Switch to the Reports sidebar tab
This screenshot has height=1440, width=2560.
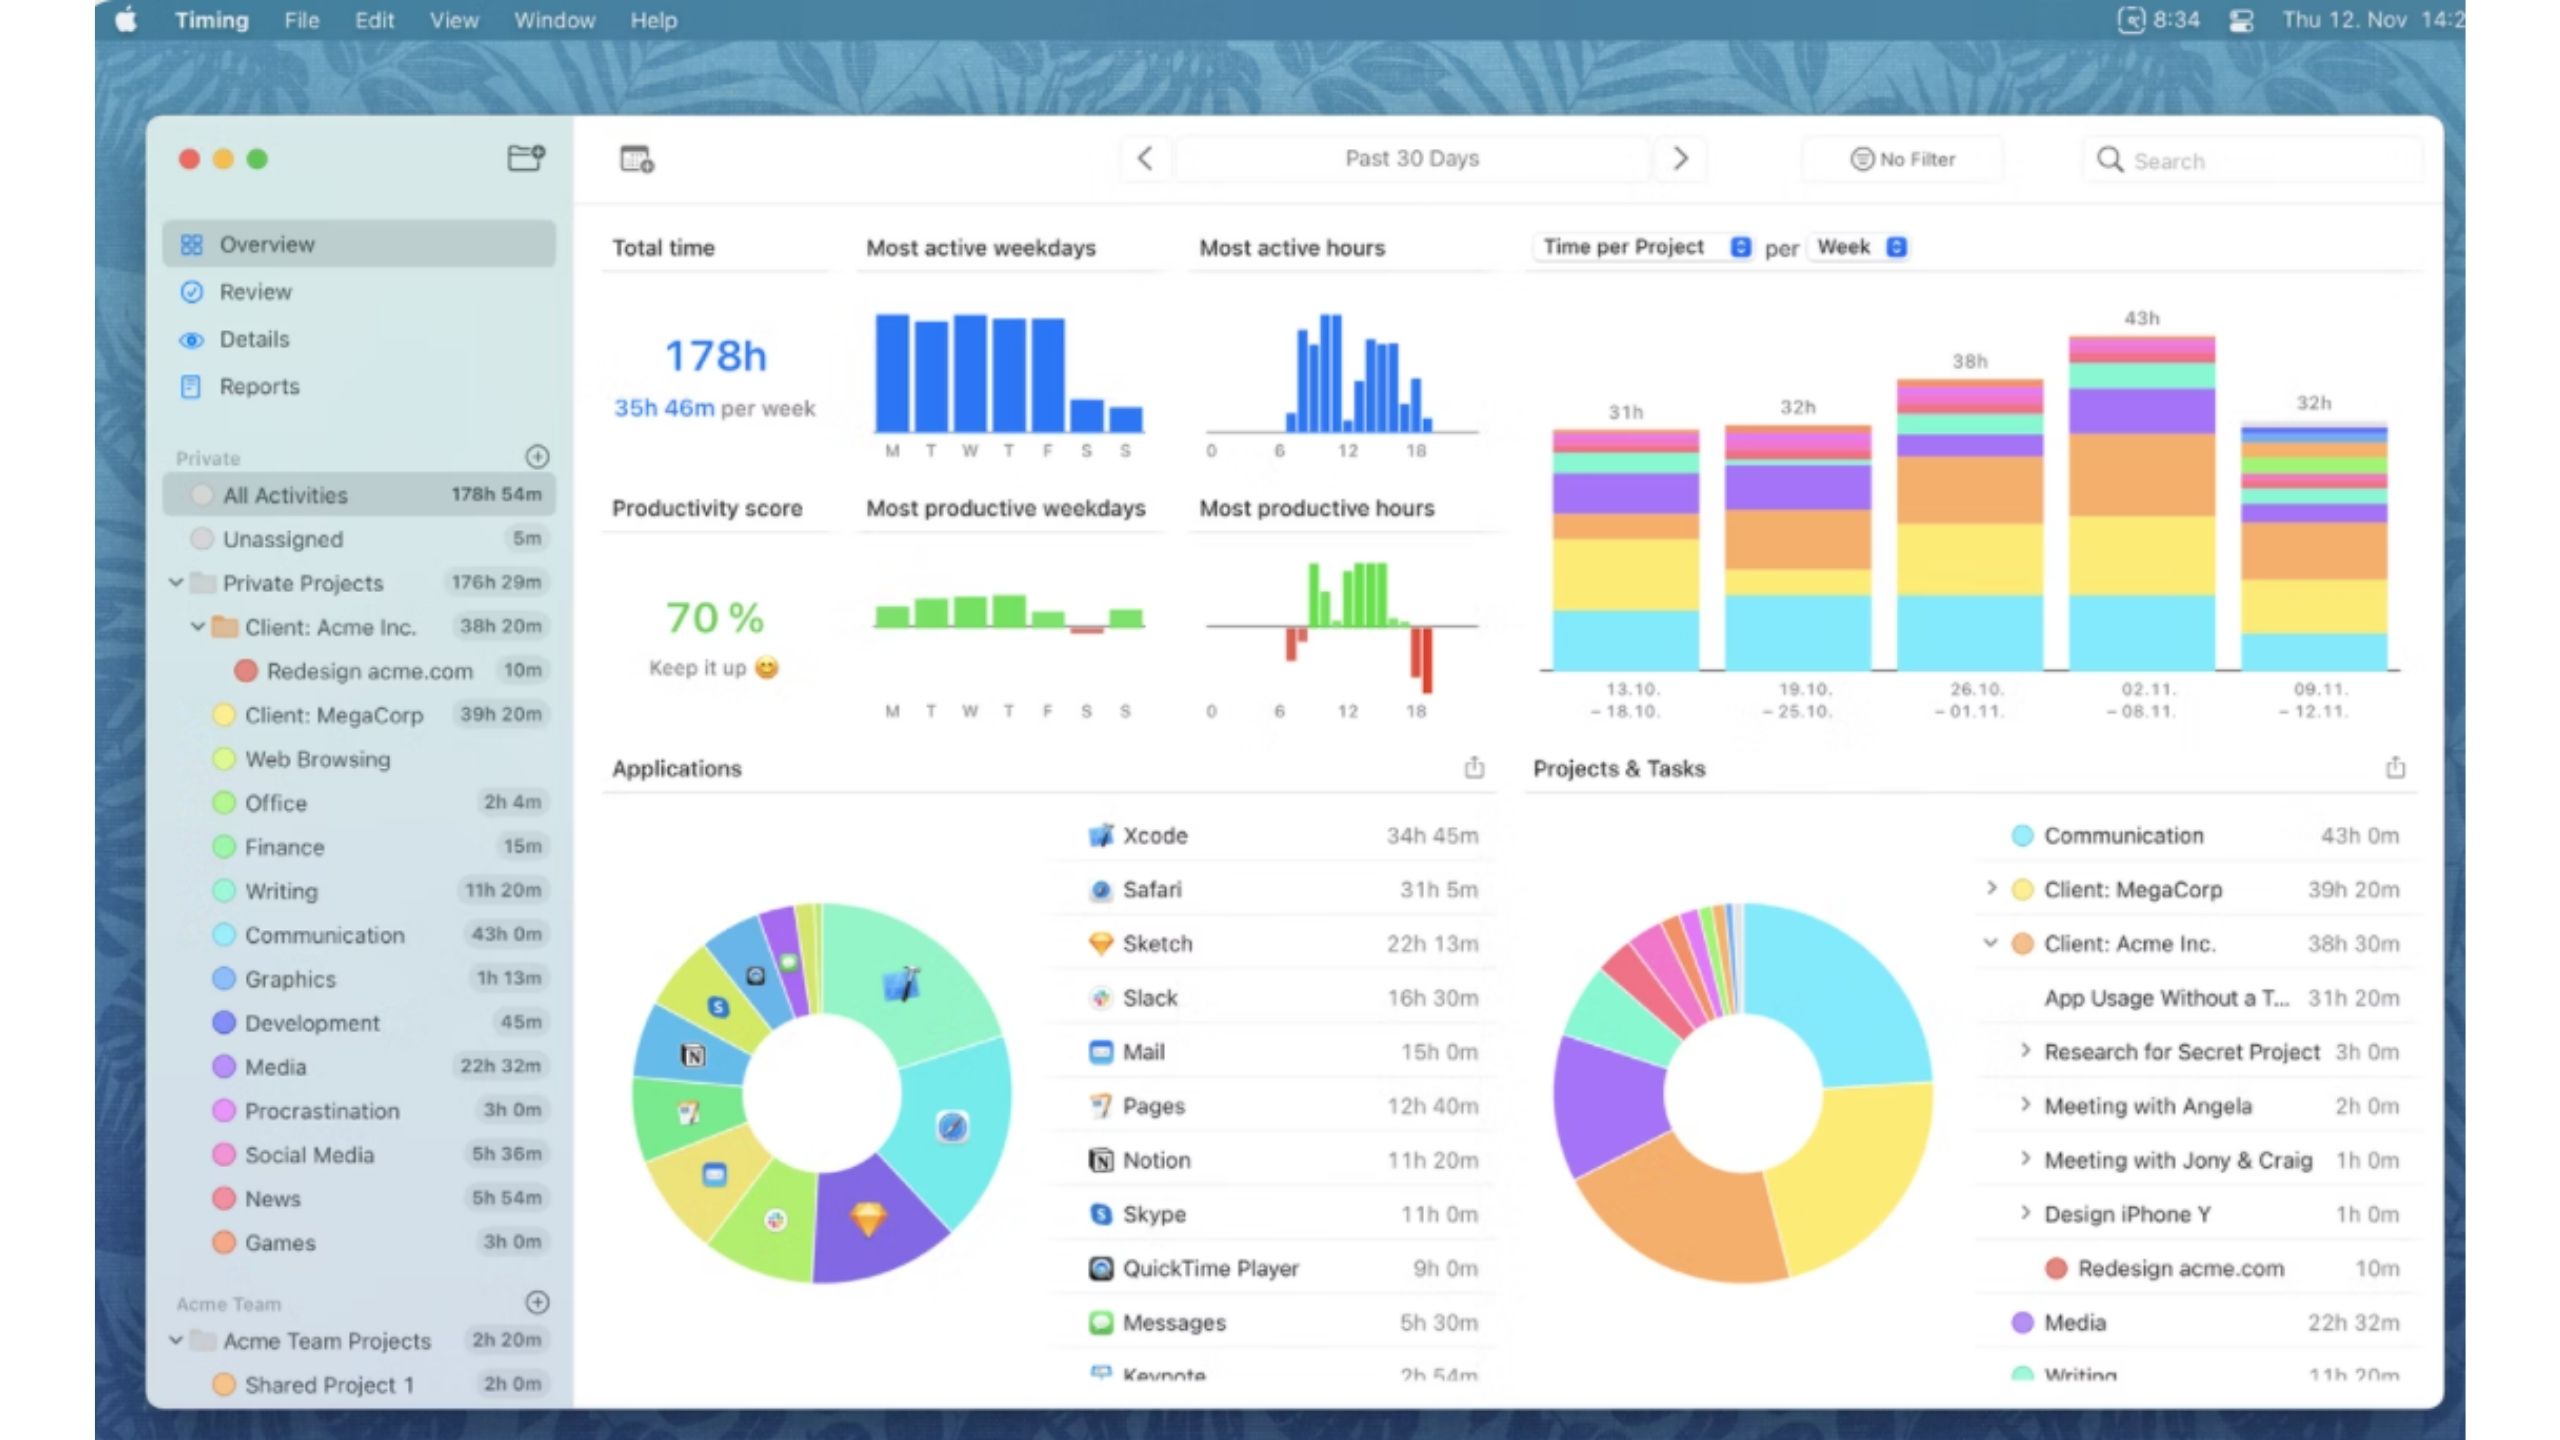[259, 386]
